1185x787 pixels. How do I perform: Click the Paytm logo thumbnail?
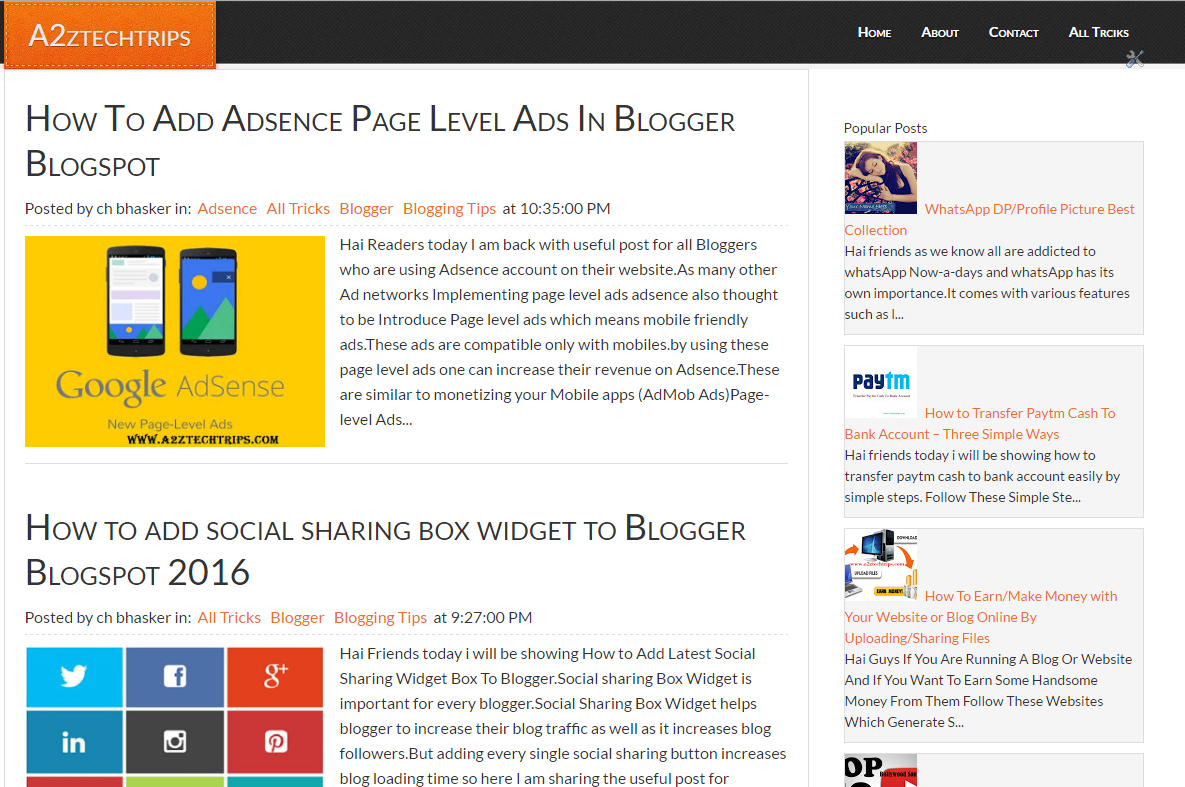coord(880,382)
